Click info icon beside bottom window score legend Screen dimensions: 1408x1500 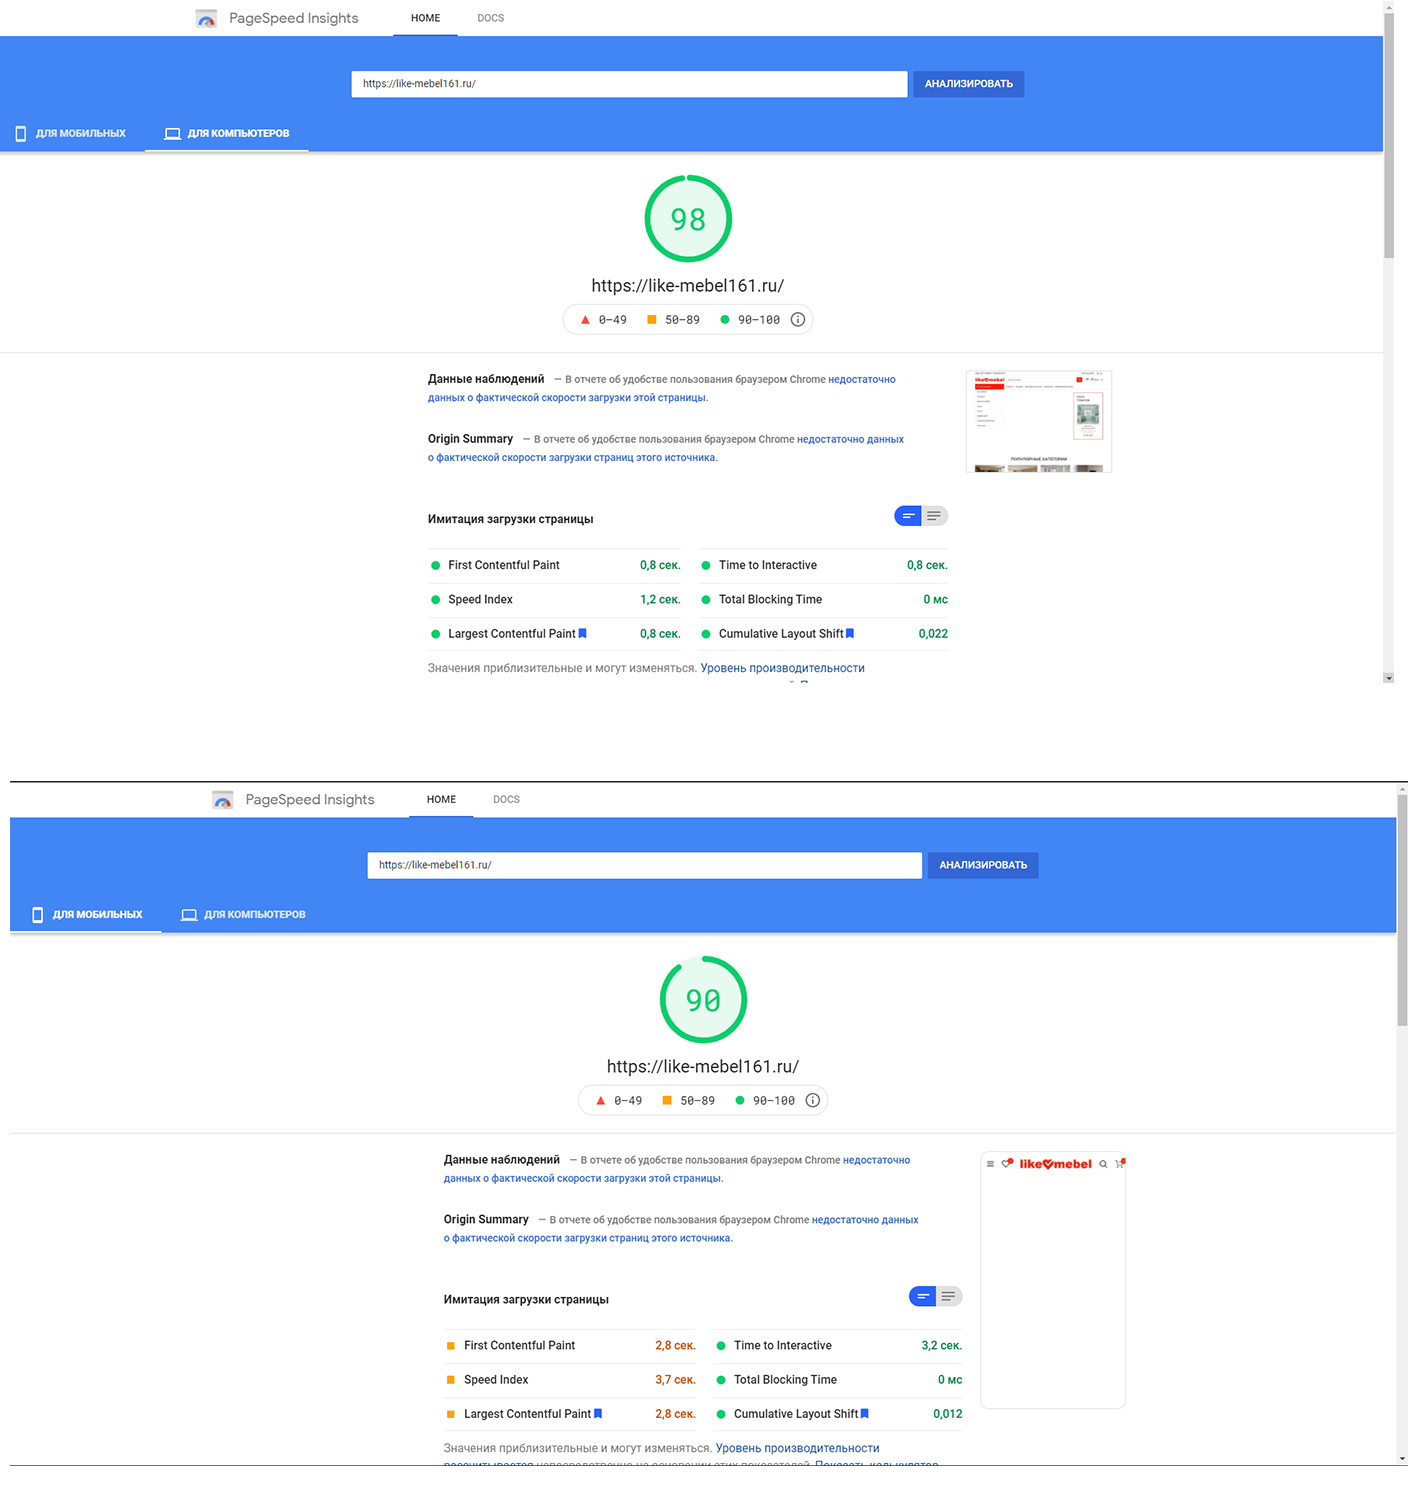[x=813, y=1100]
